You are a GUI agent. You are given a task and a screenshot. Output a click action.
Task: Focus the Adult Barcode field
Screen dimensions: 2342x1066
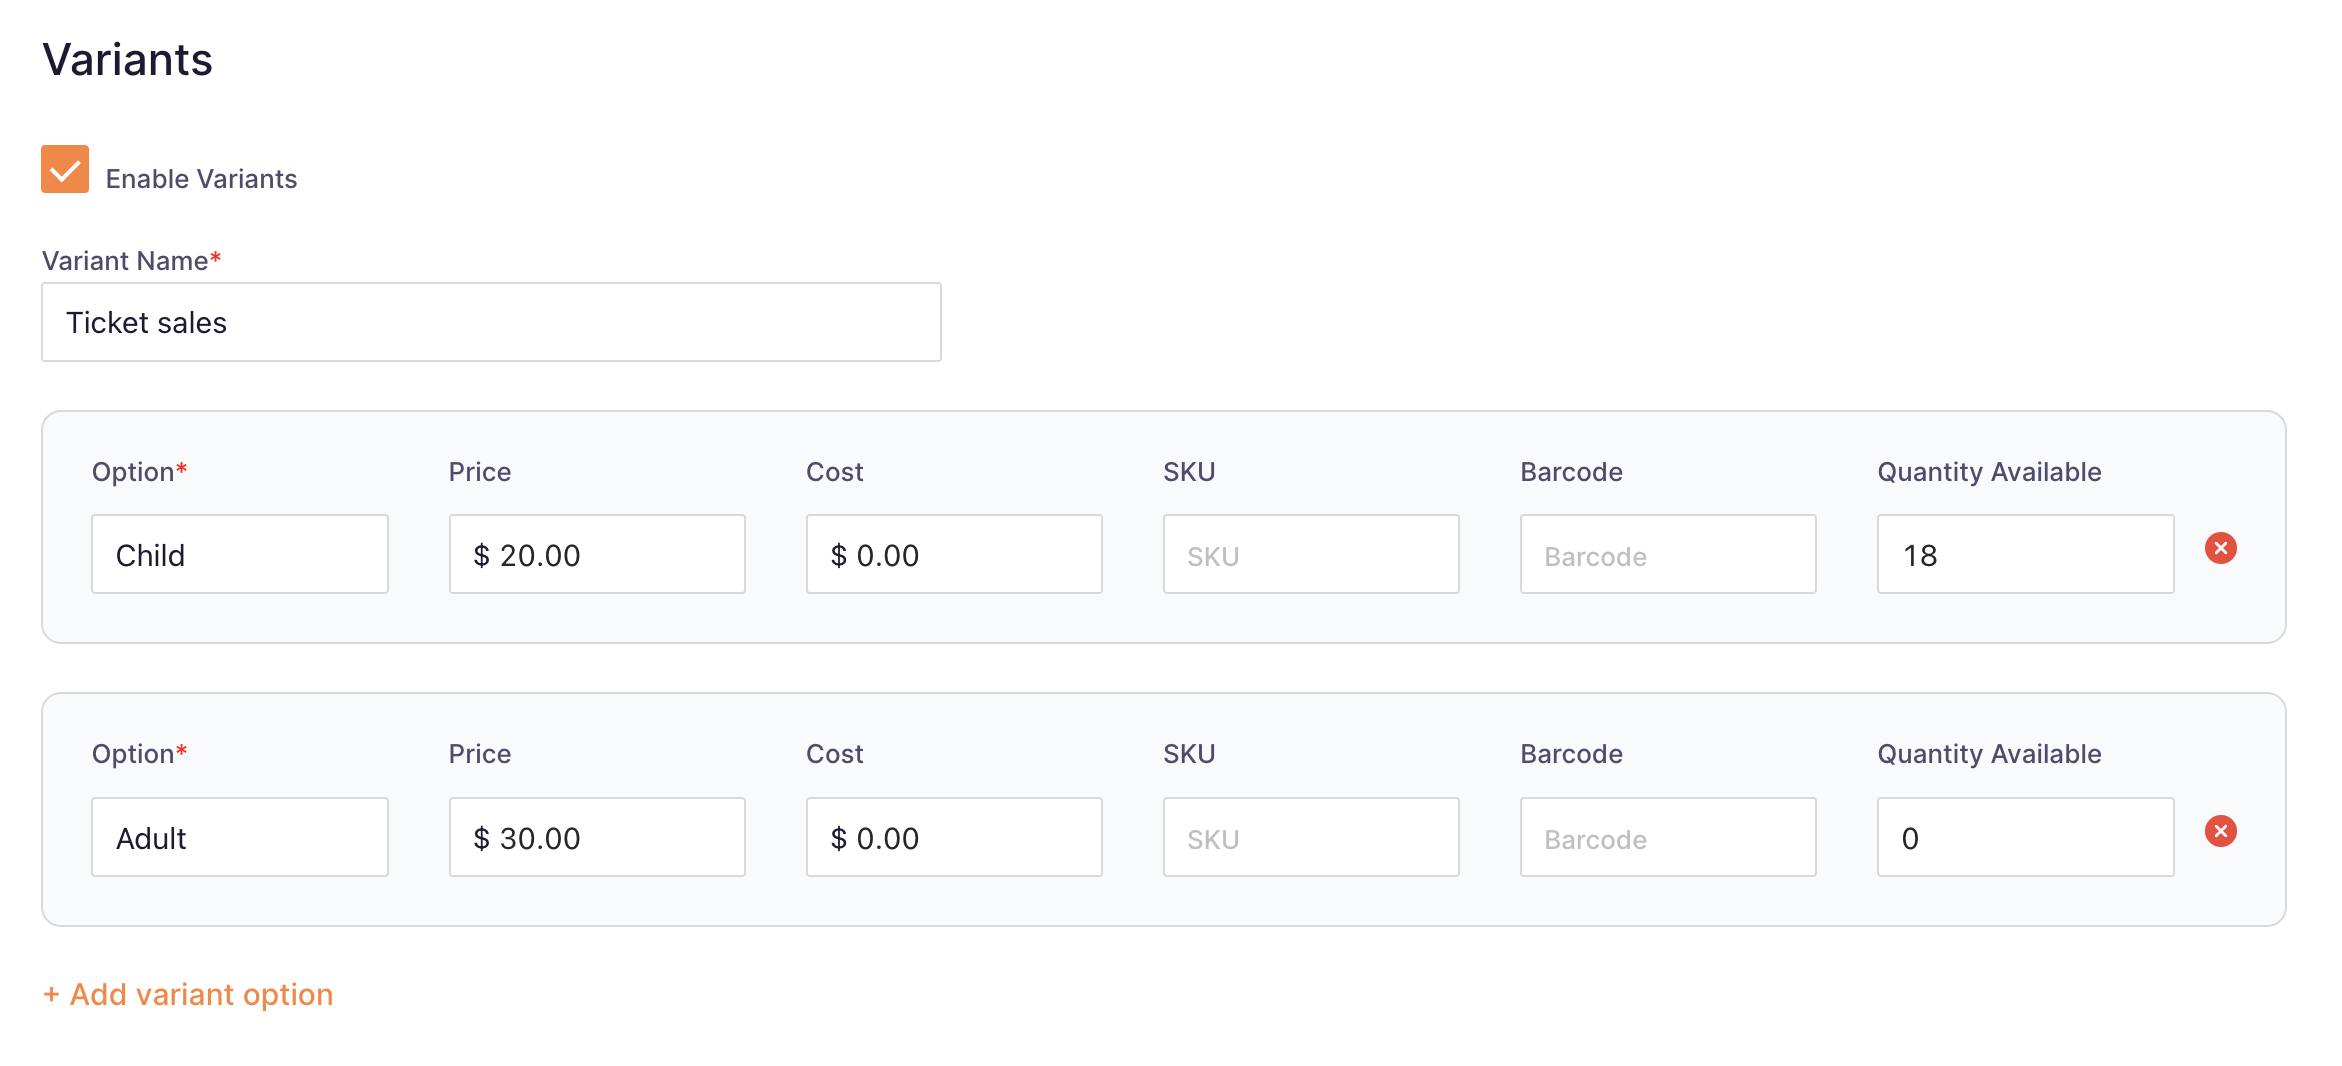[x=1668, y=837]
